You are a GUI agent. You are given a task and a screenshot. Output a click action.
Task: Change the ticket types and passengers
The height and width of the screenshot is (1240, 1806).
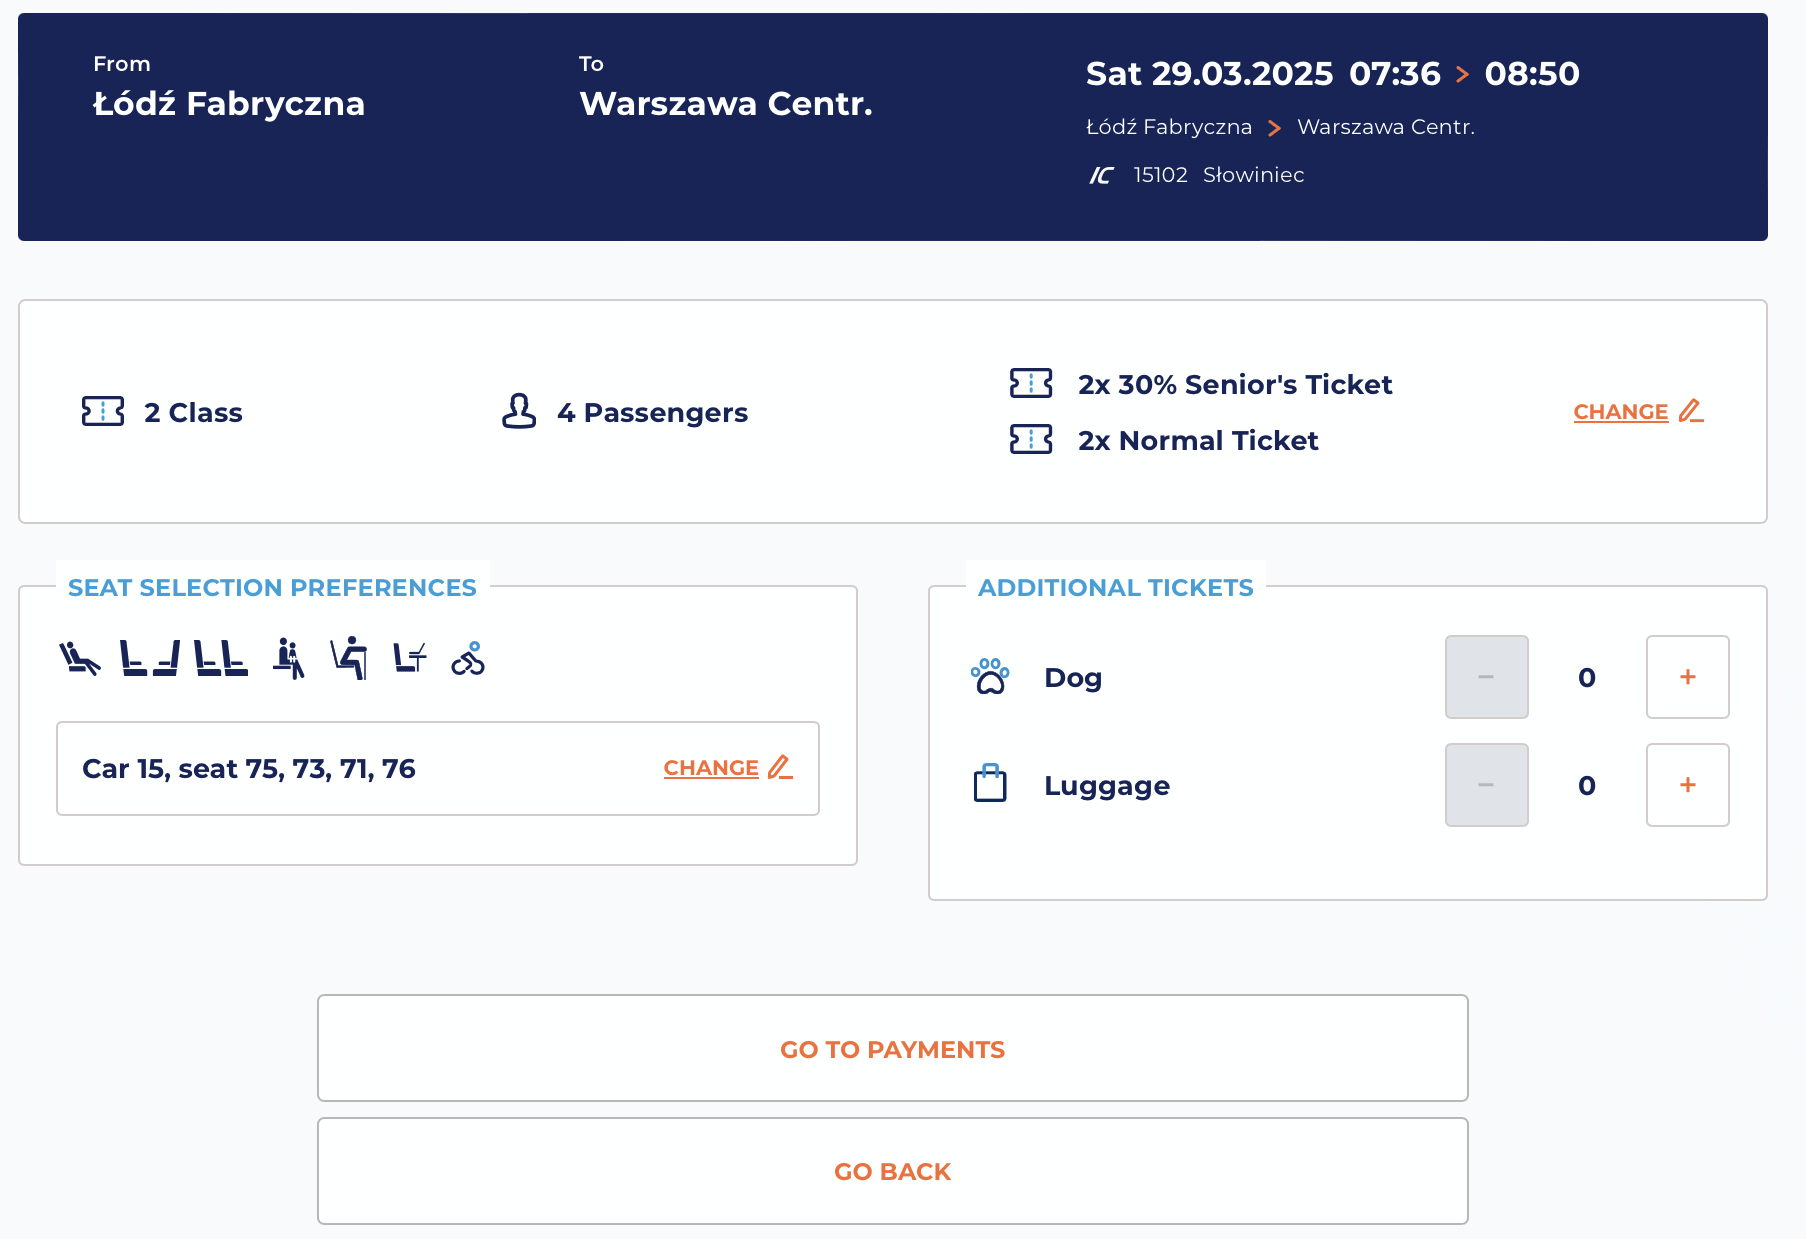coord(1637,412)
